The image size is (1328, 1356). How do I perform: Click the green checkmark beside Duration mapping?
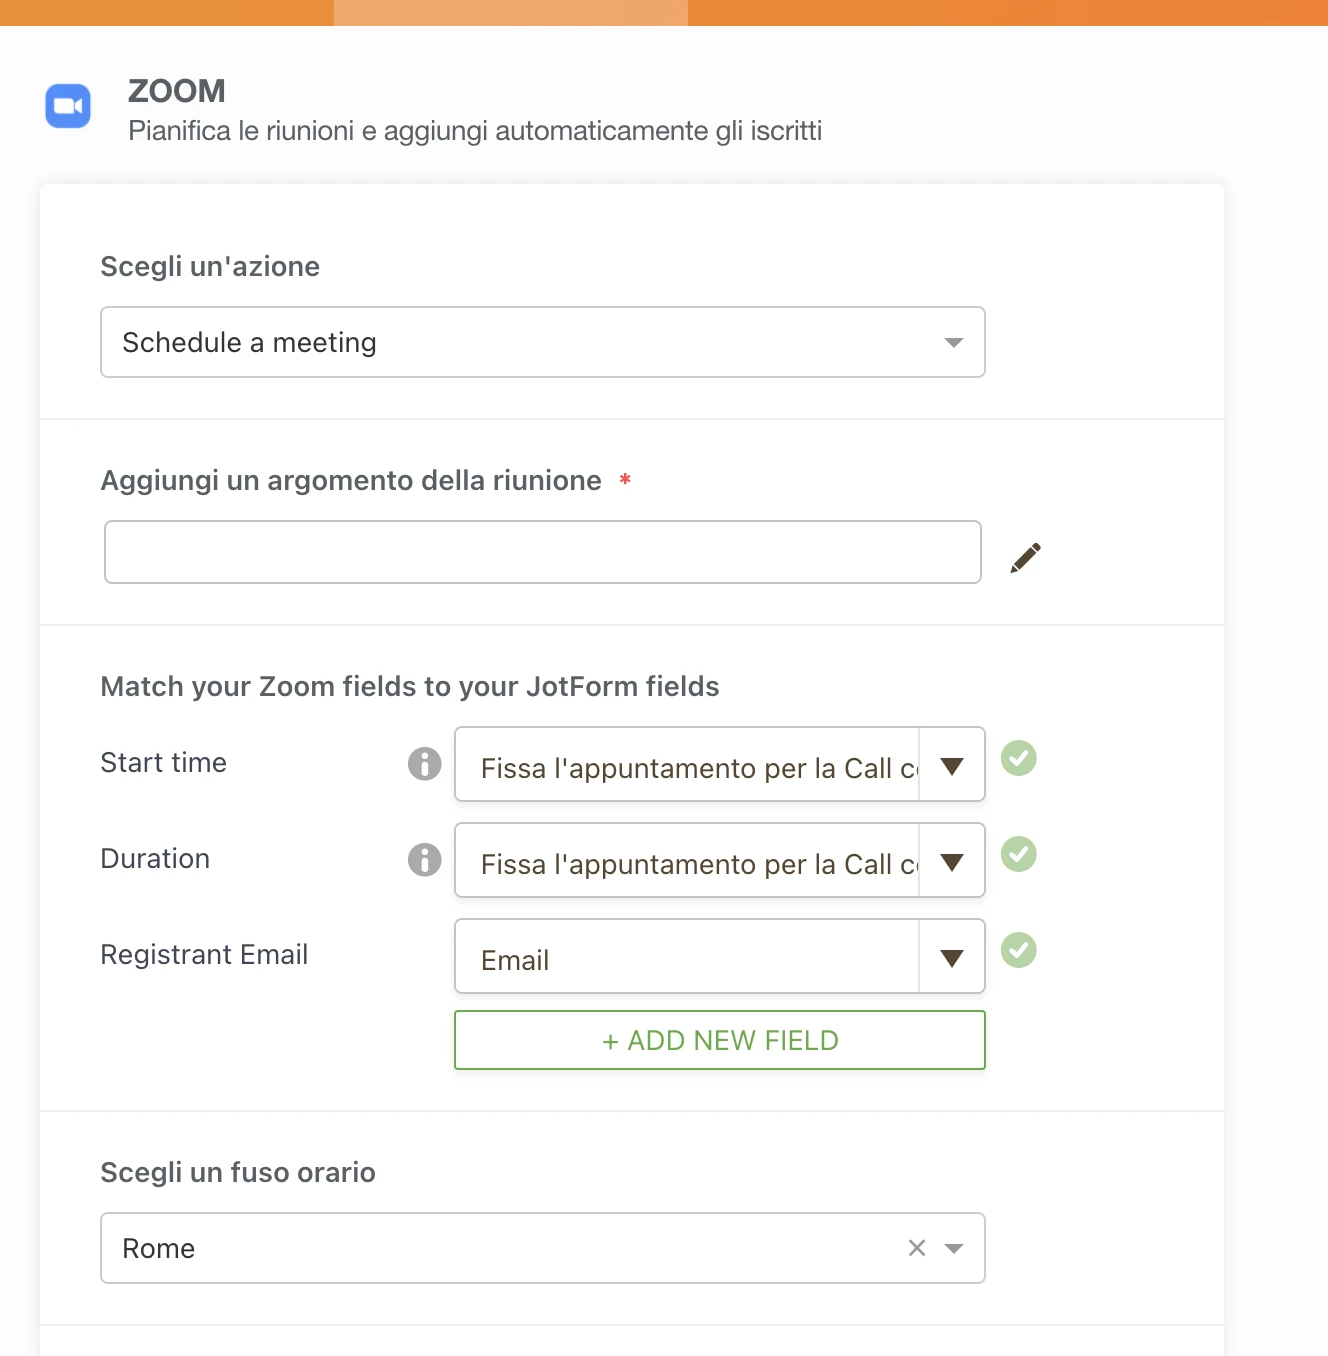pos(1019,855)
